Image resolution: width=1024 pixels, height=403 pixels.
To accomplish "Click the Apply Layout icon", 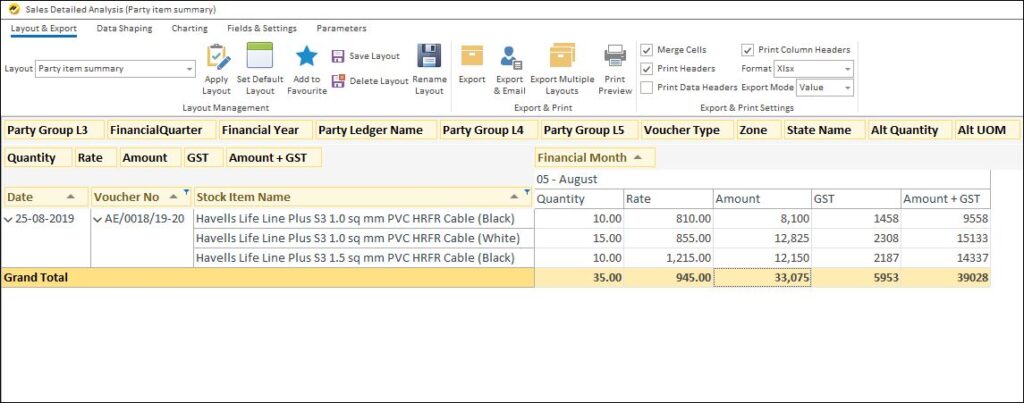I will (x=217, y=57).
